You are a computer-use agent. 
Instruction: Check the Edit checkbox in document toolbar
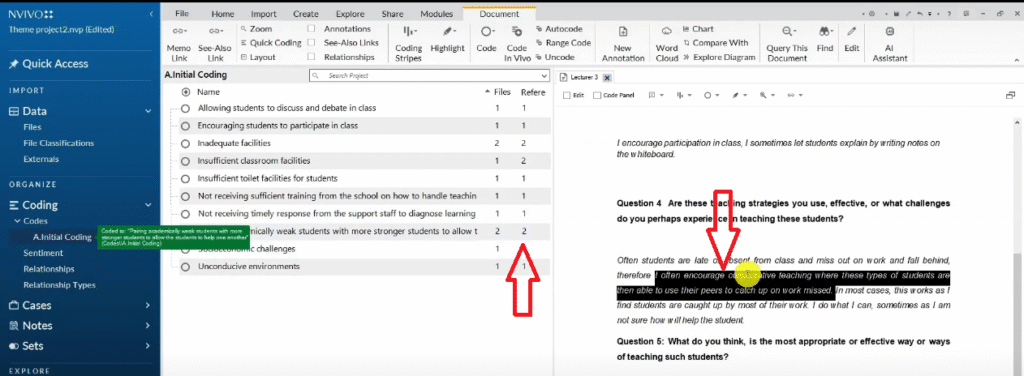[x=567, y=95]
